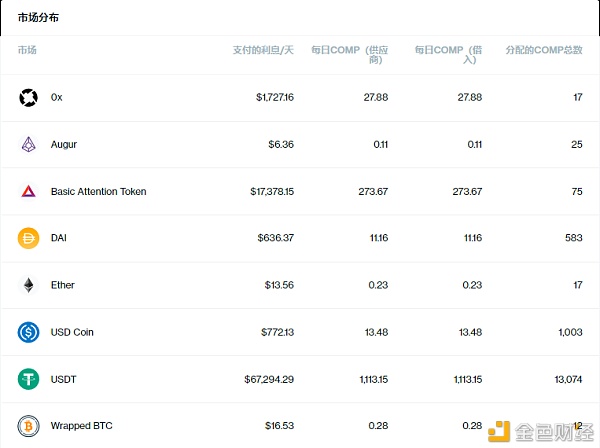Image resolution: width=600 pixels, height=448 pixels.
Task: Open the Basic Attention Token market
Action: [x=98, y=191]
